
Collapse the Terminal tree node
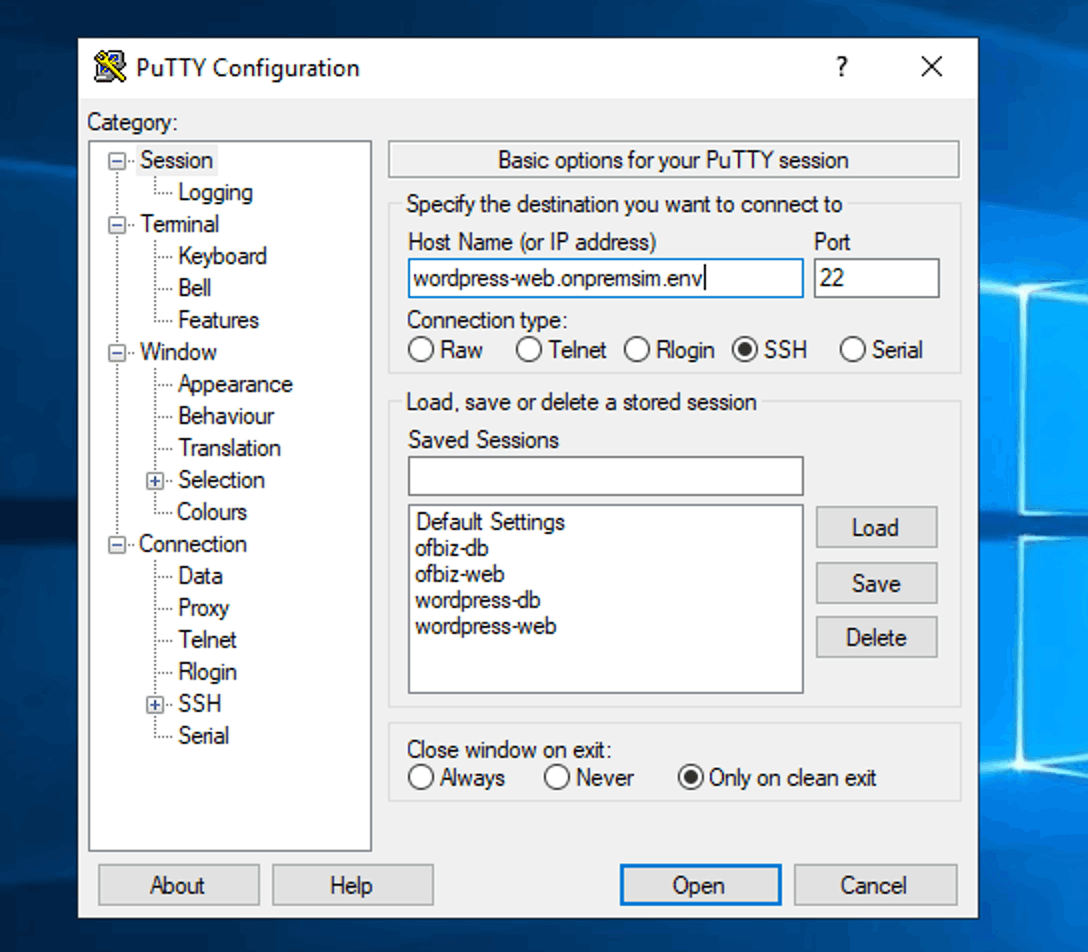pos(117,225)
